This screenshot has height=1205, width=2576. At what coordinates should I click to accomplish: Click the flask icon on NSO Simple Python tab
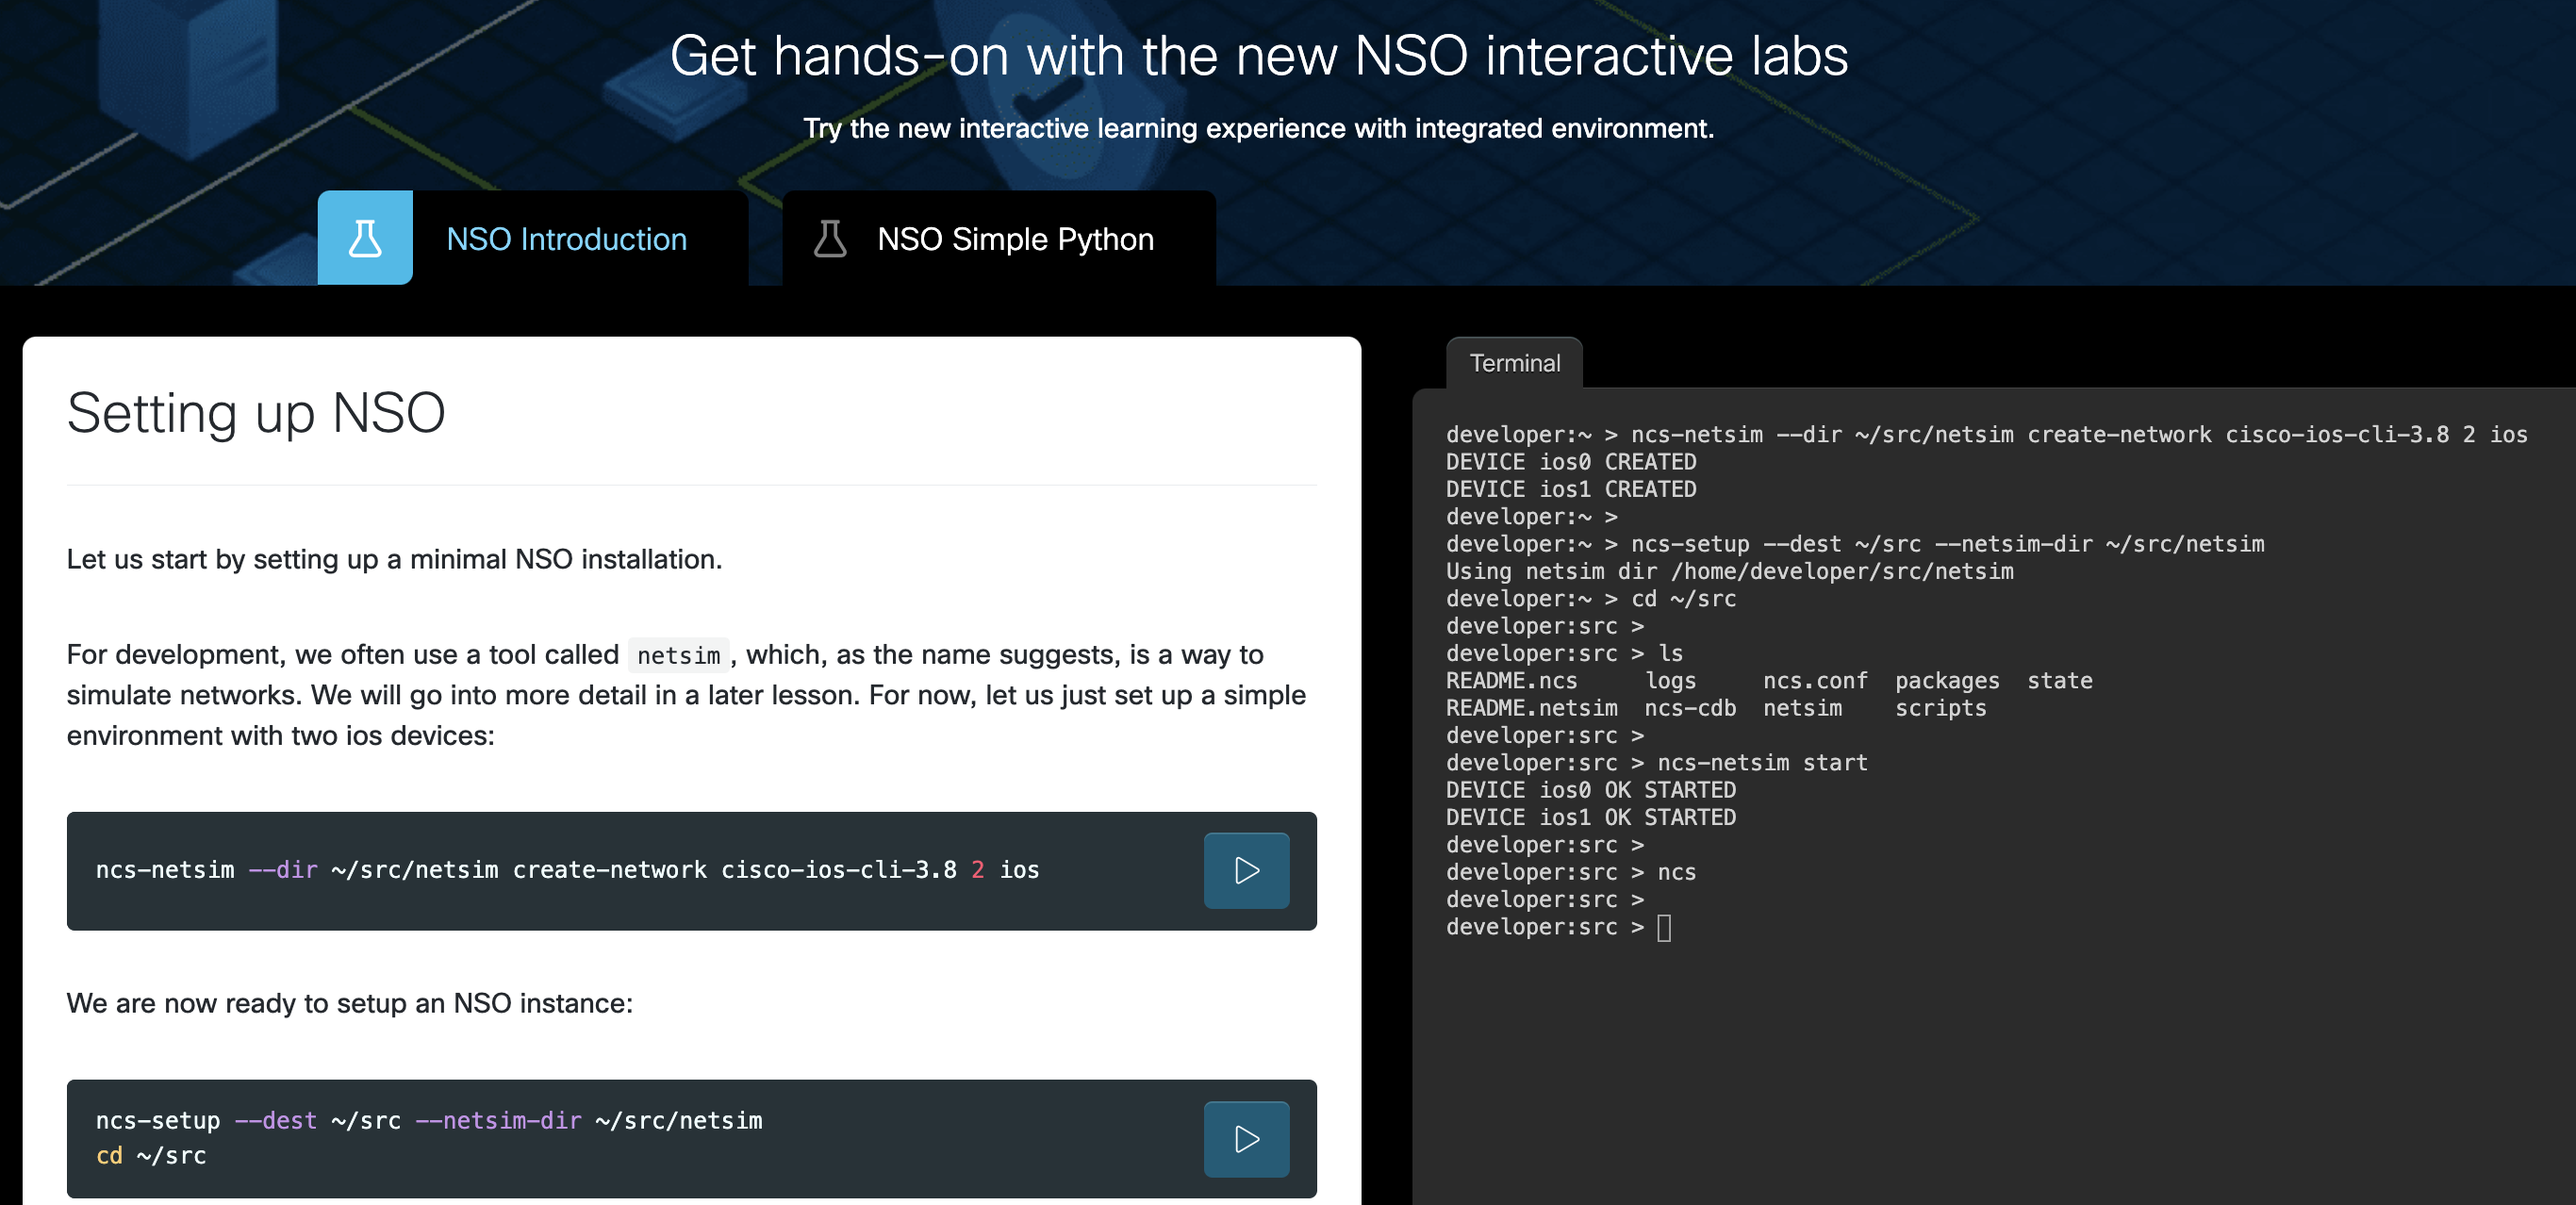(x=831, y=238)
